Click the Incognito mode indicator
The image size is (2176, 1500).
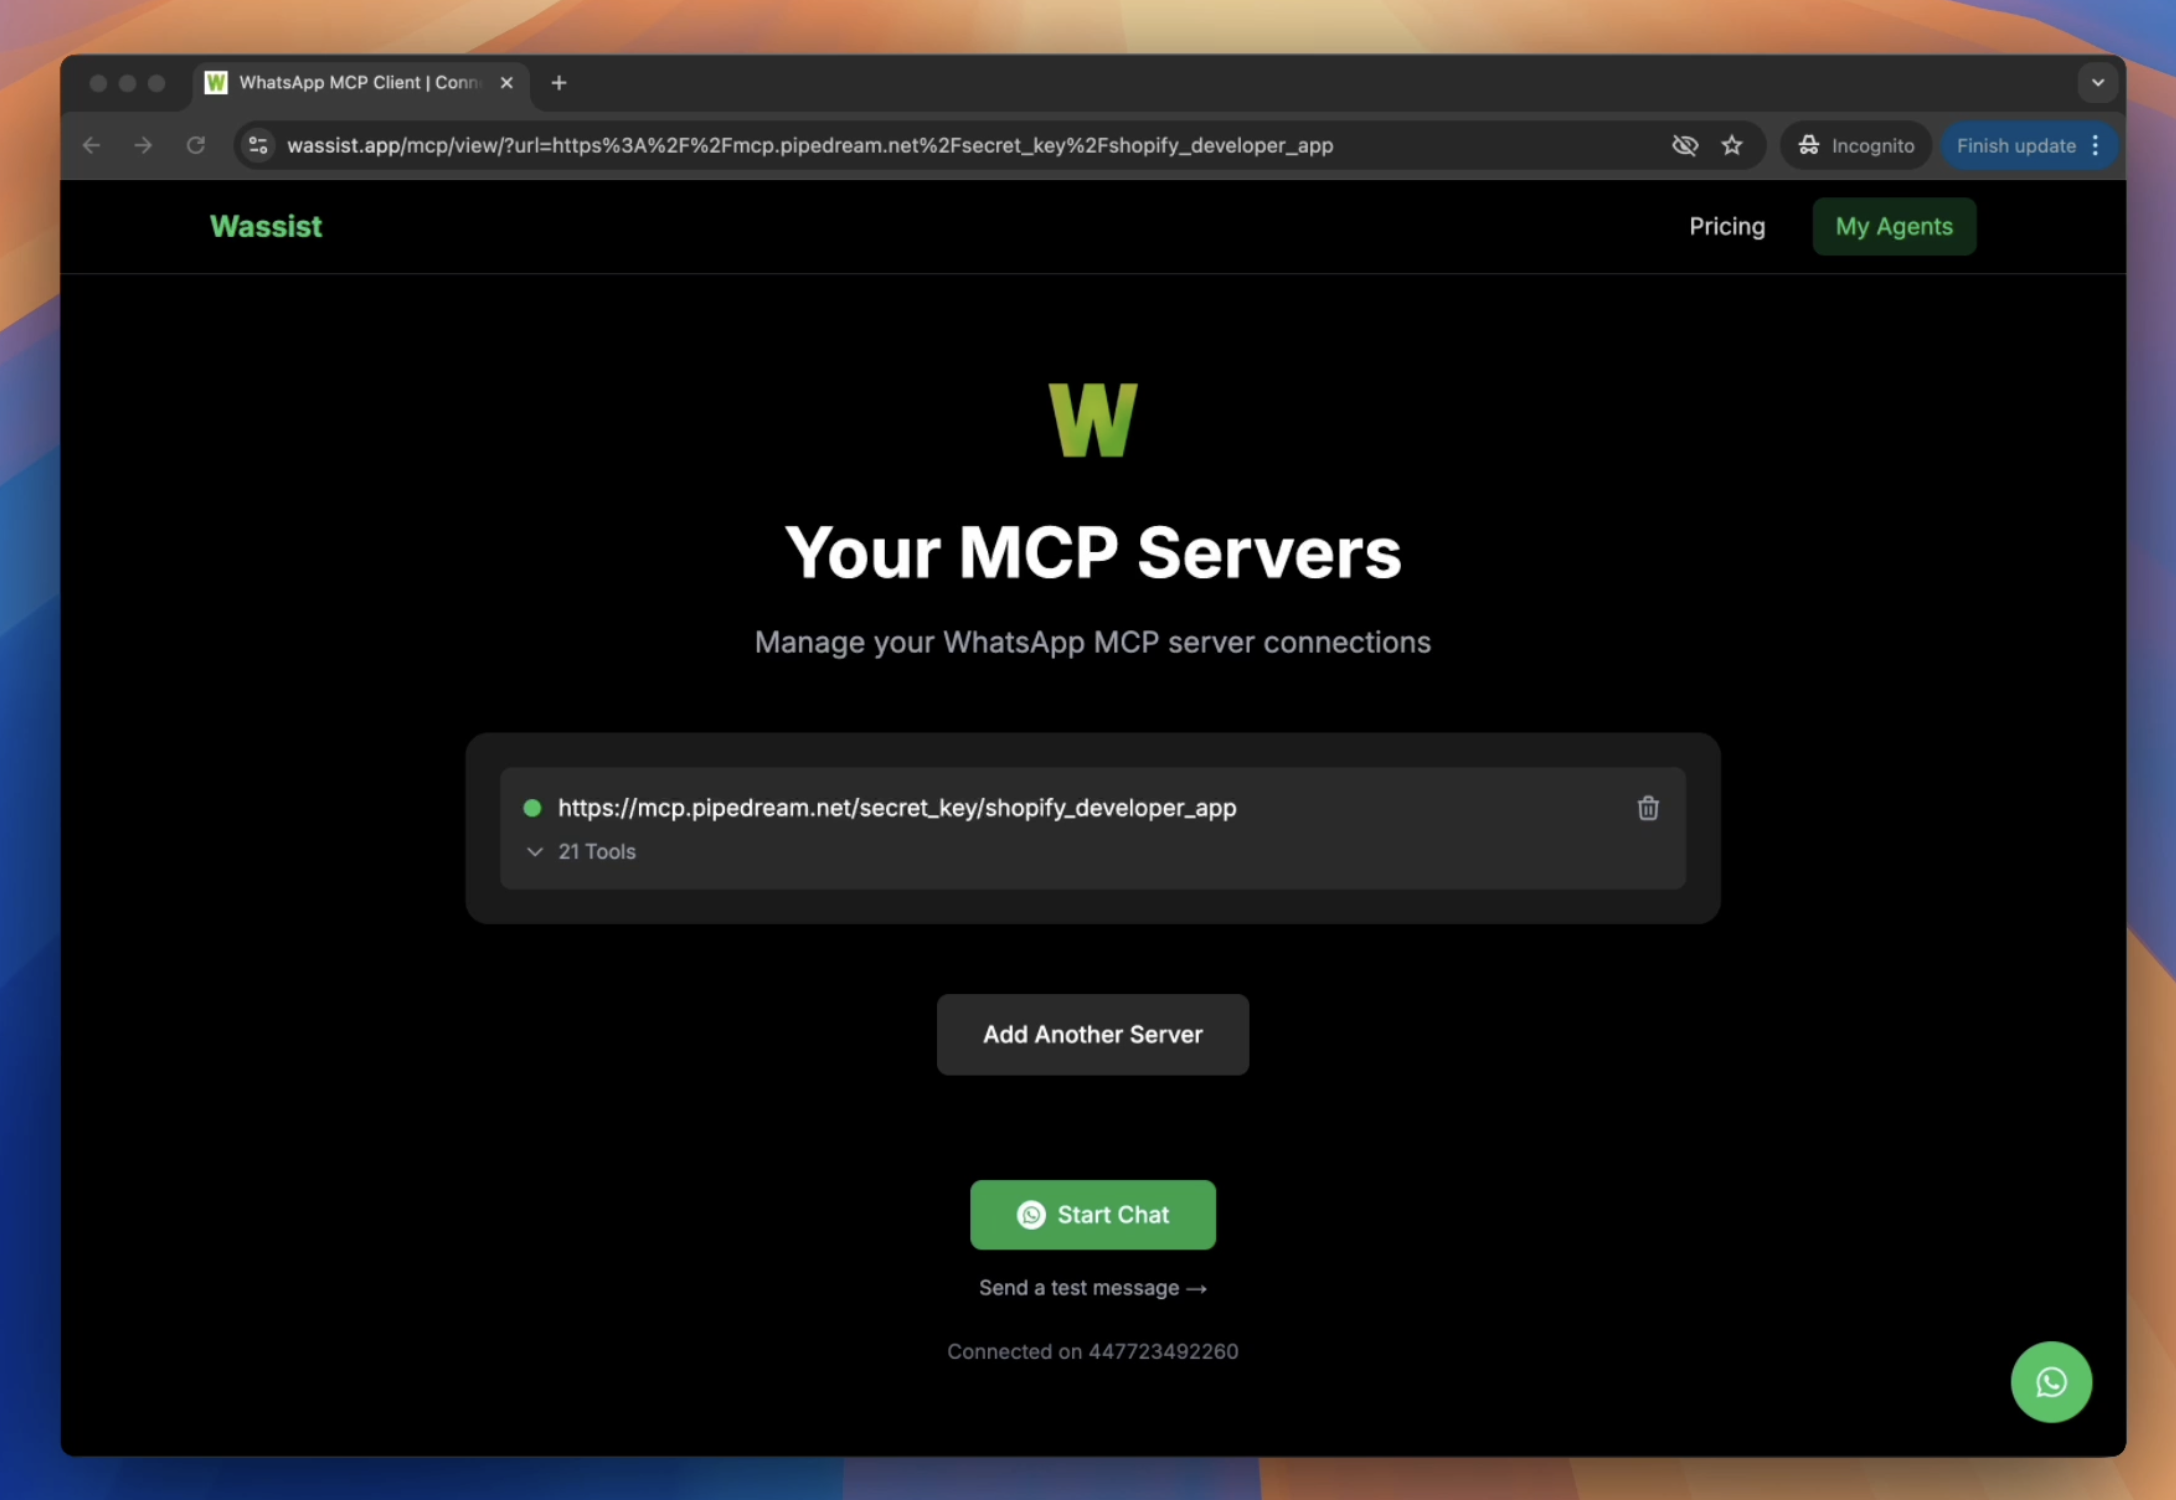click(x=1856, y=145)
